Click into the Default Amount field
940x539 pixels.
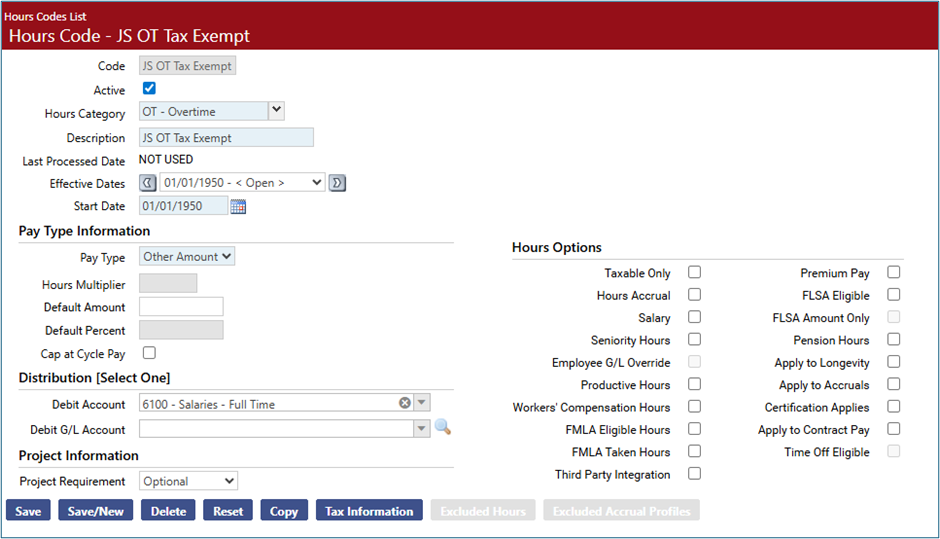point(181,307)
